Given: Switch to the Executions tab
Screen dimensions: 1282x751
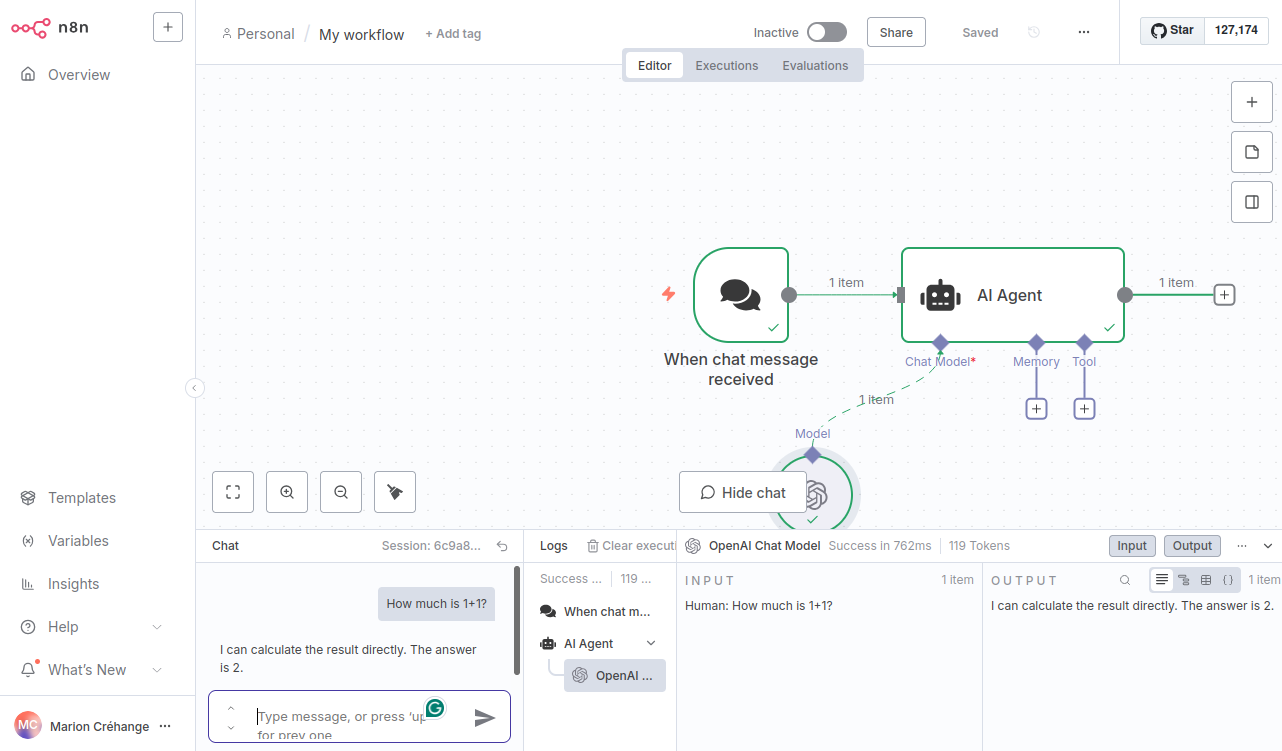Looking at the screenshot, I should click(726, 64).
